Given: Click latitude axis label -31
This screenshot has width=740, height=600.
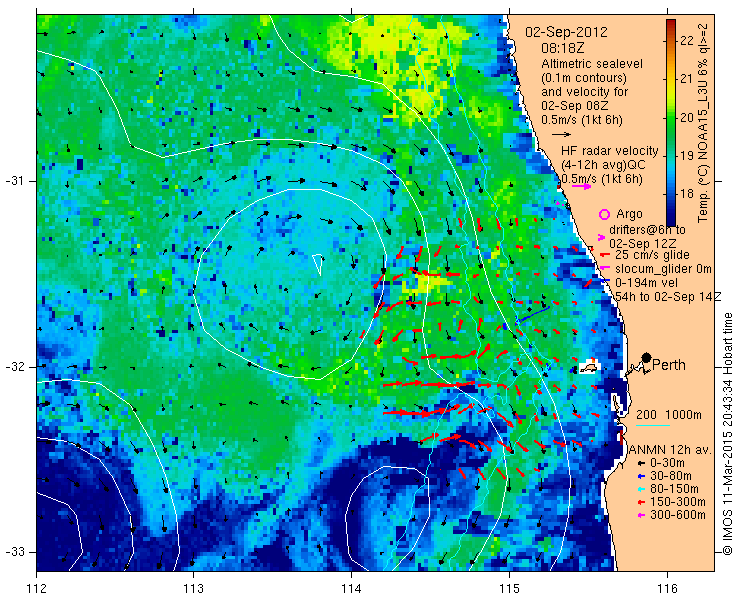Looking at the screenshot, I should point(14,181).
